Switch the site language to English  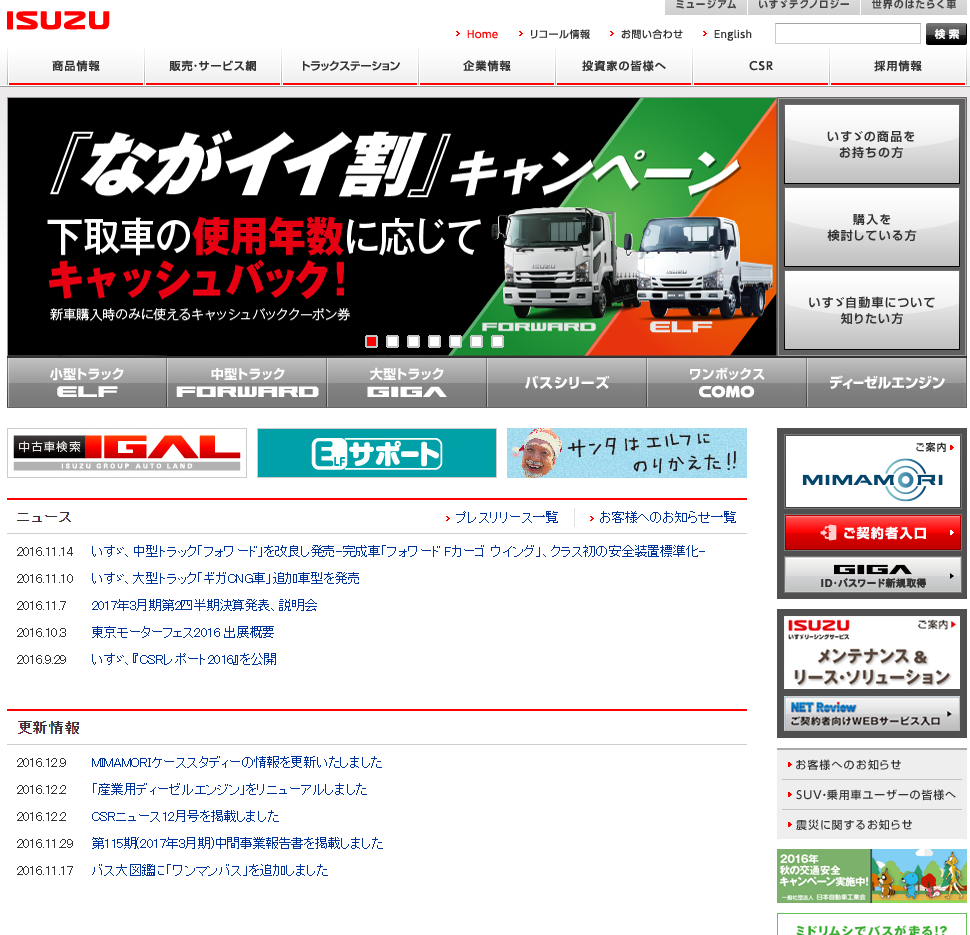[732, 34]
